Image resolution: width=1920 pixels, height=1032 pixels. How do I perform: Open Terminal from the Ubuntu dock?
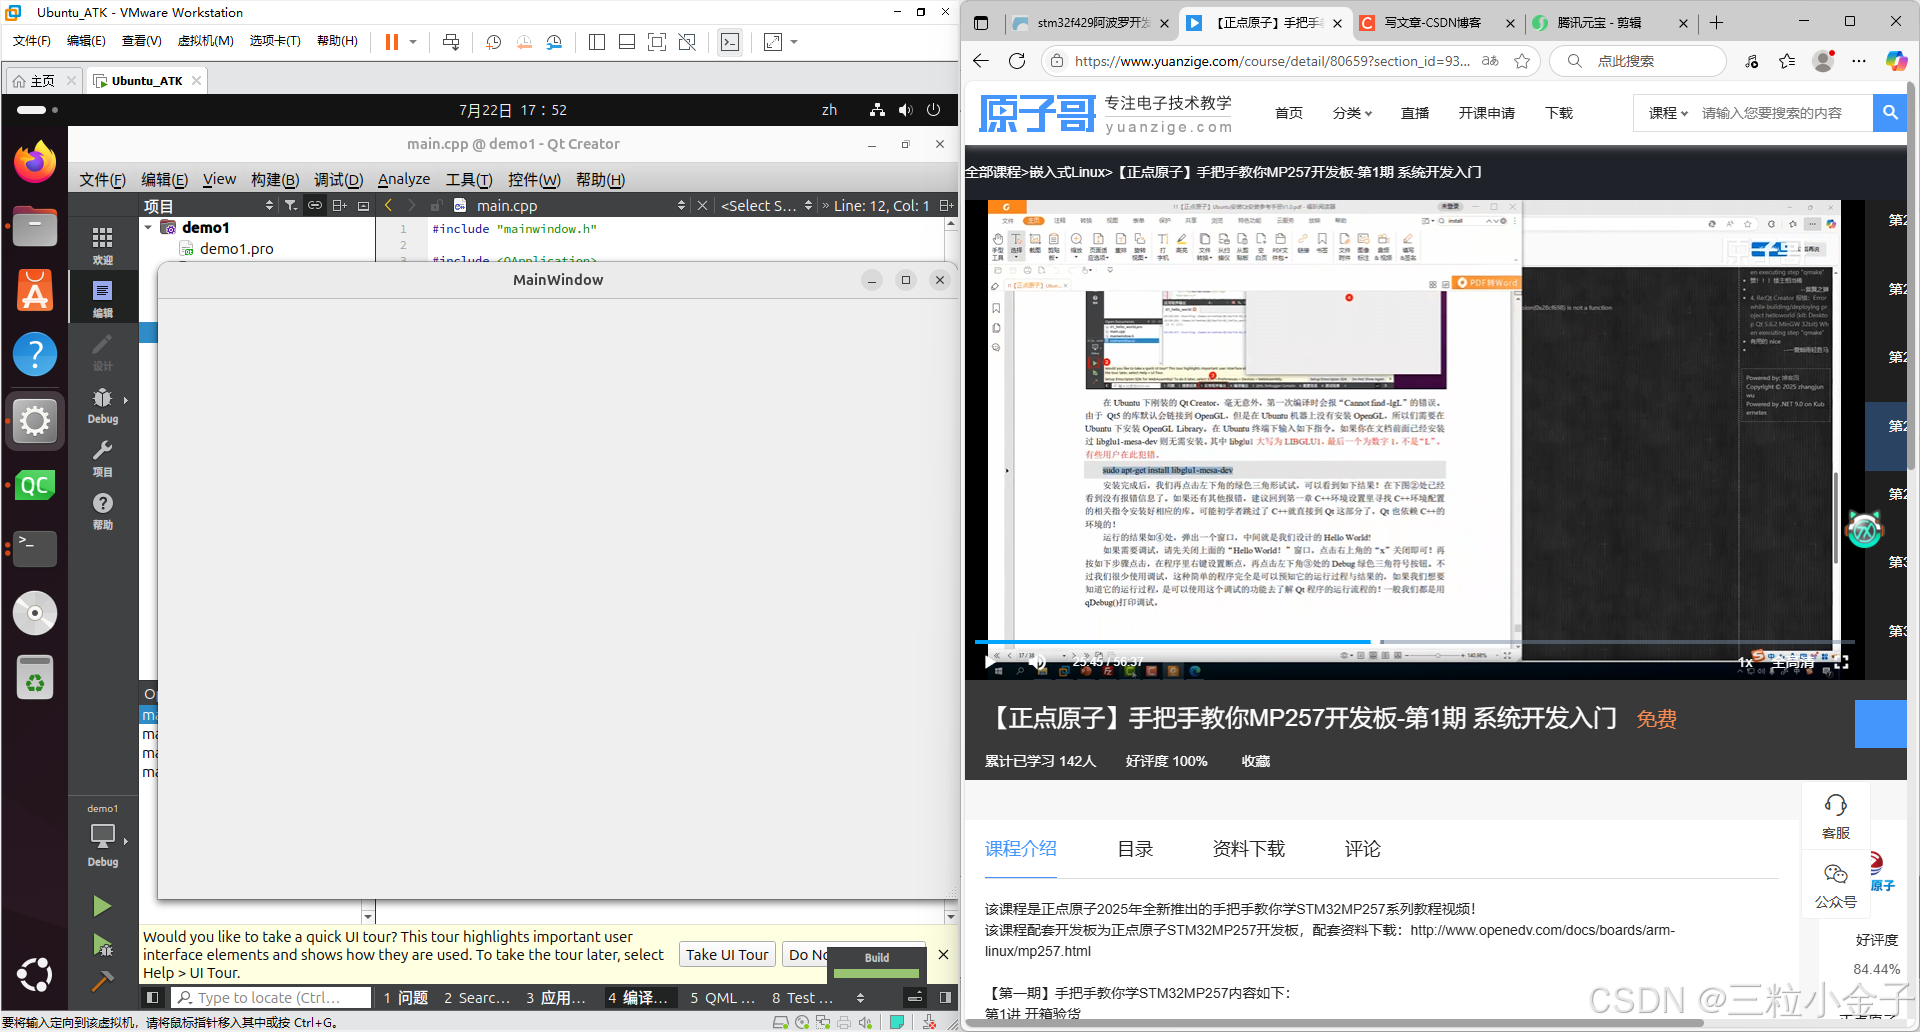tap(35, 548)
